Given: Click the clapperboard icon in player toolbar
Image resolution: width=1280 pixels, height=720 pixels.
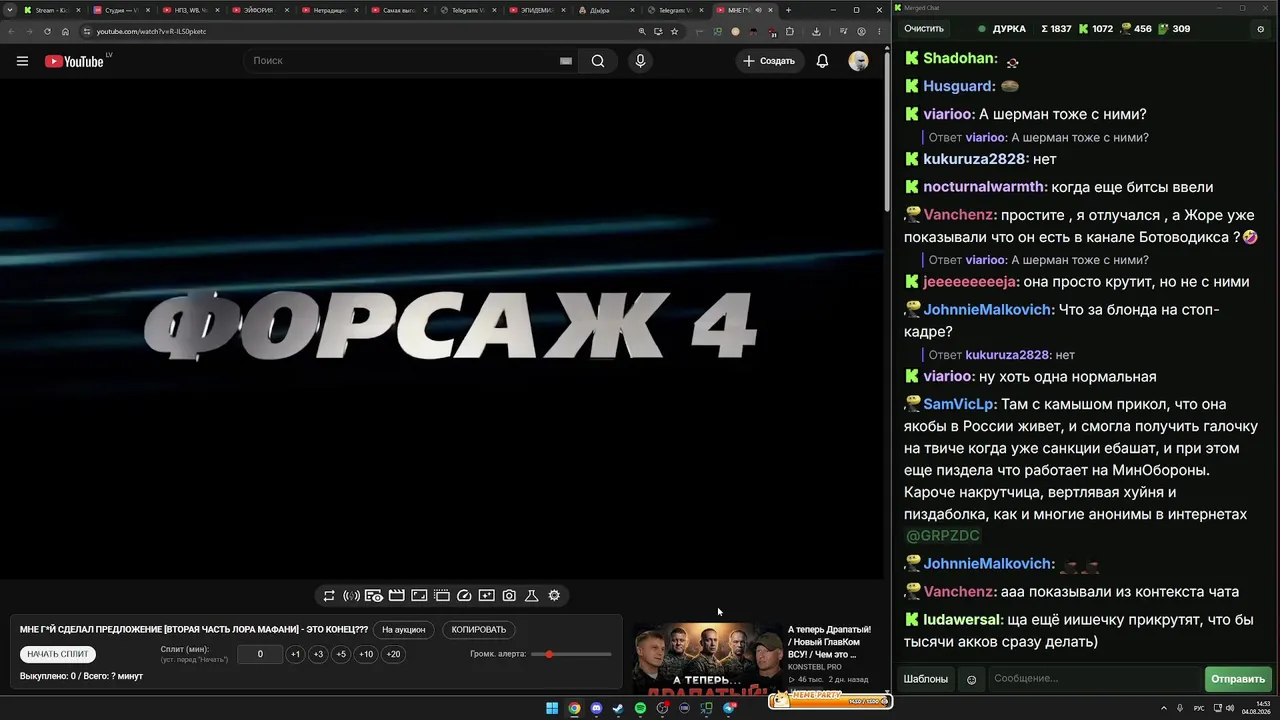Looking at the screenshot, I should click(396, 596).
